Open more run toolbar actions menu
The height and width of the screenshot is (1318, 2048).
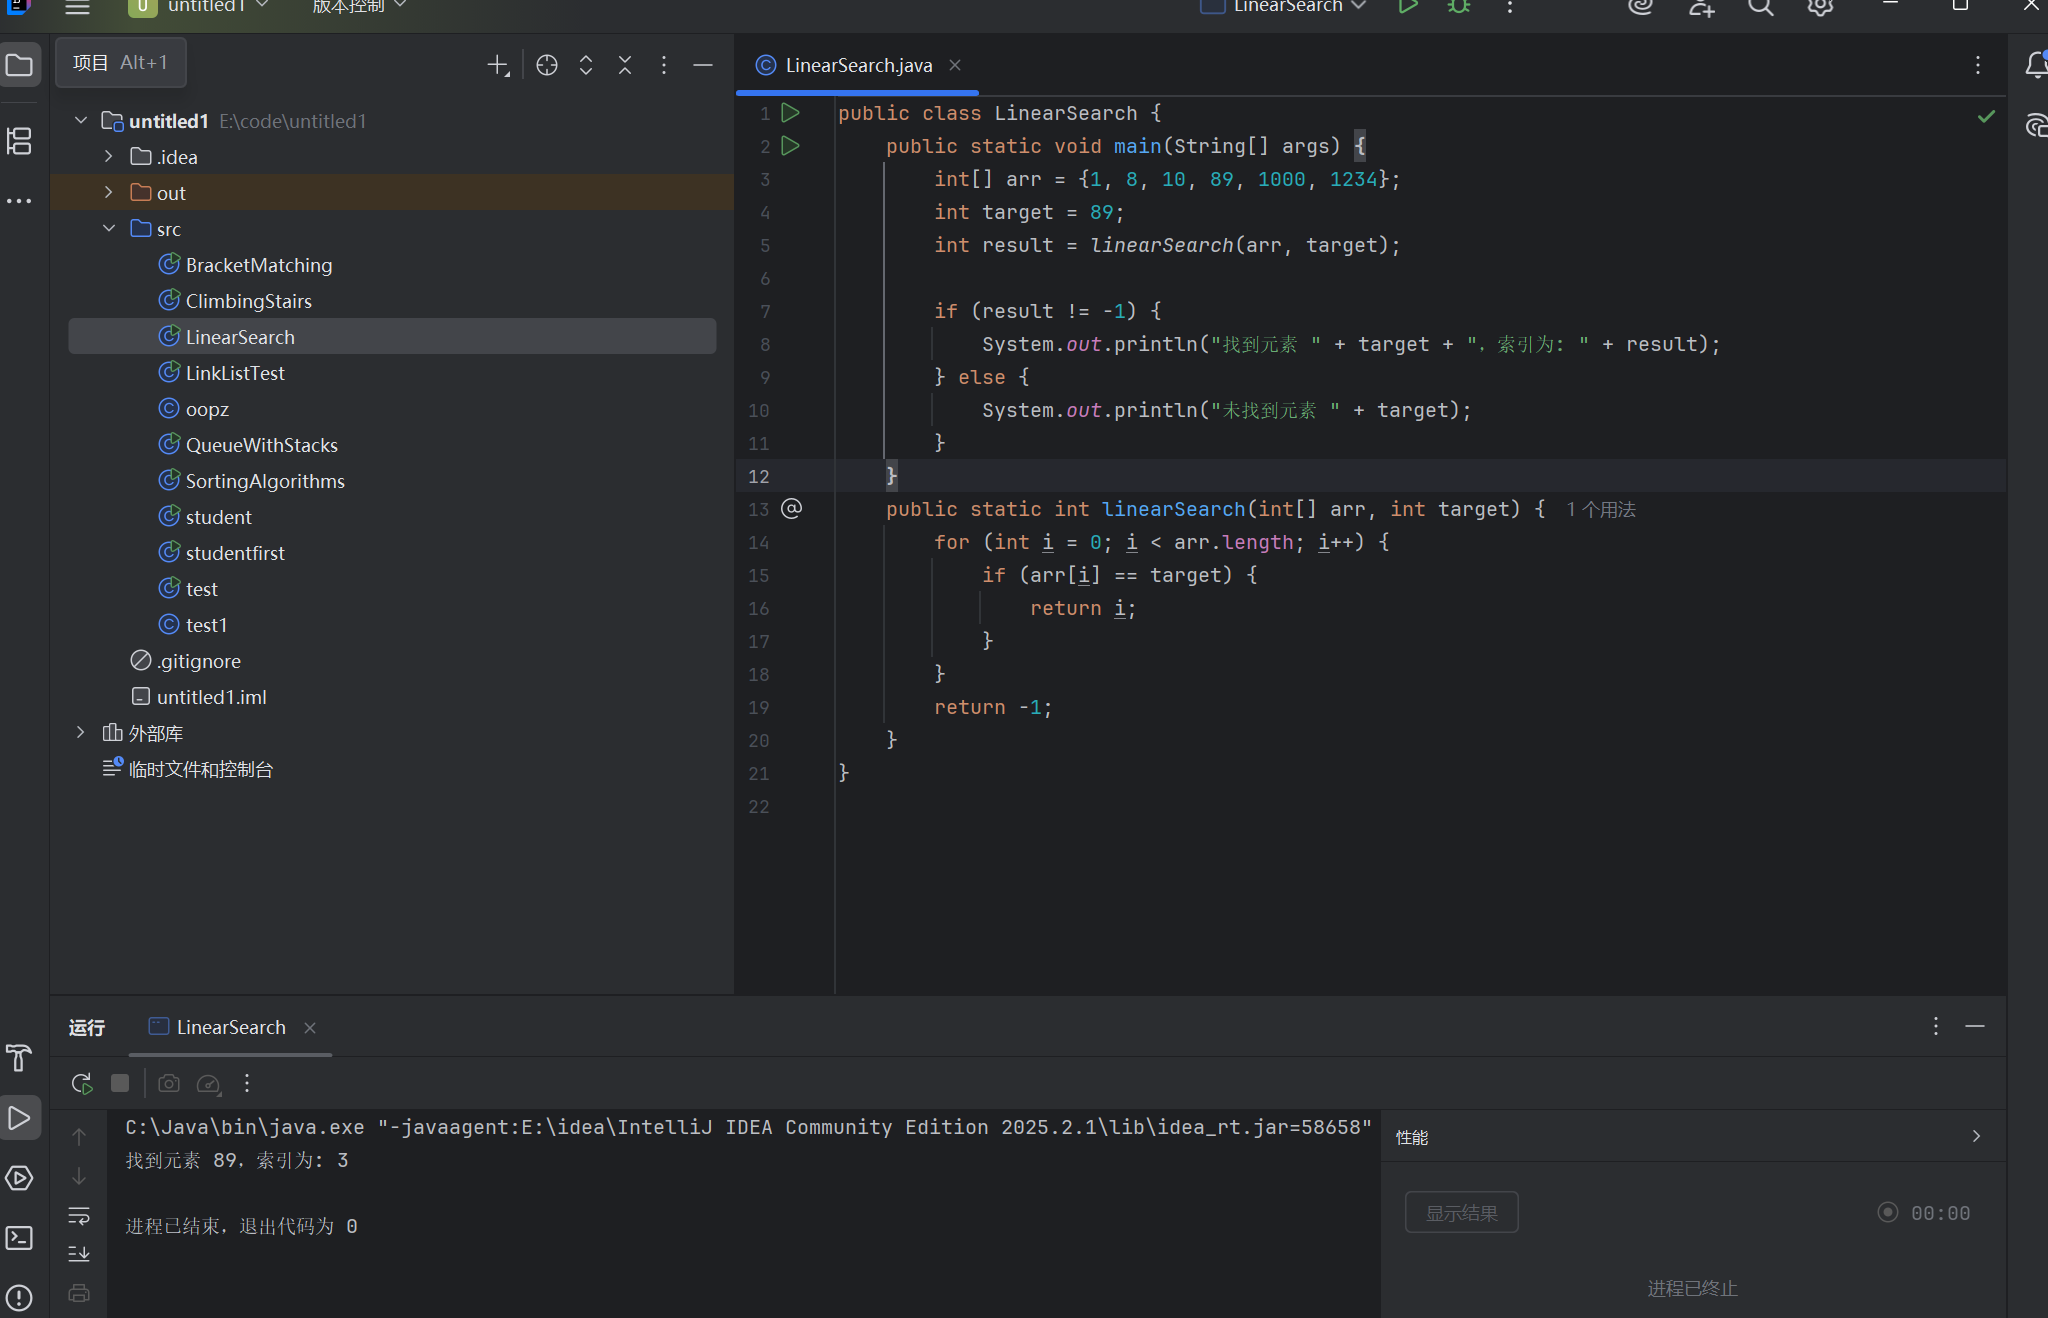[x=247, y=1083]
